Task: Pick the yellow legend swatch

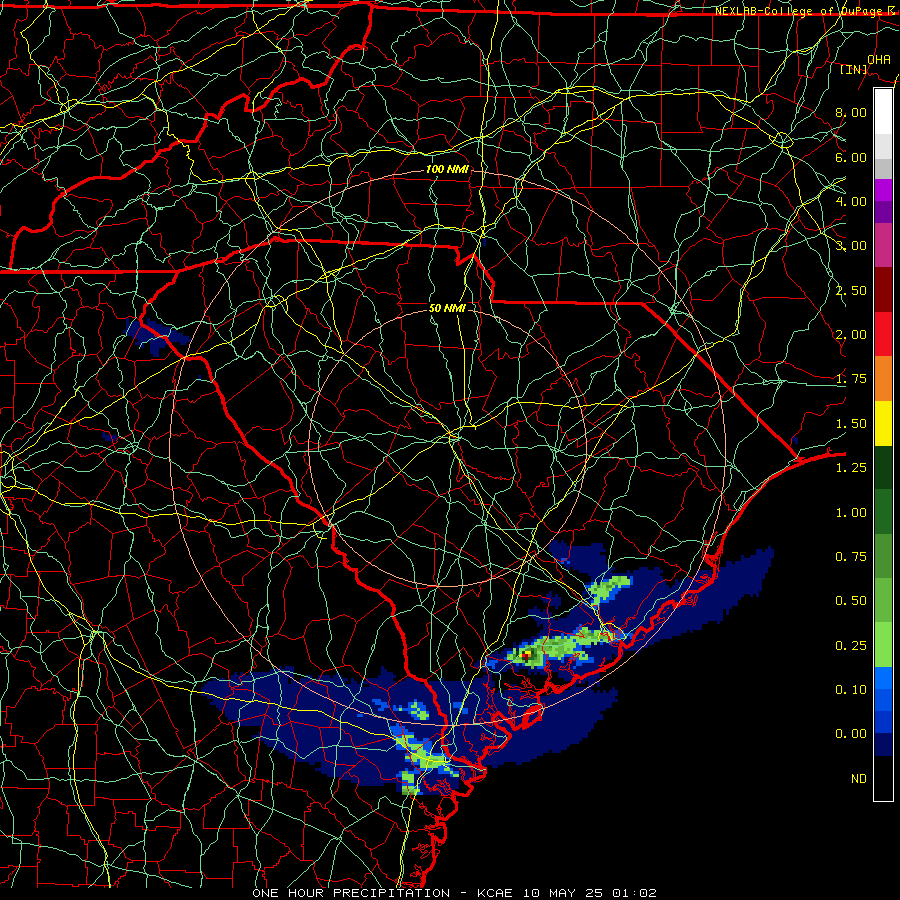Action: [883, 423]
